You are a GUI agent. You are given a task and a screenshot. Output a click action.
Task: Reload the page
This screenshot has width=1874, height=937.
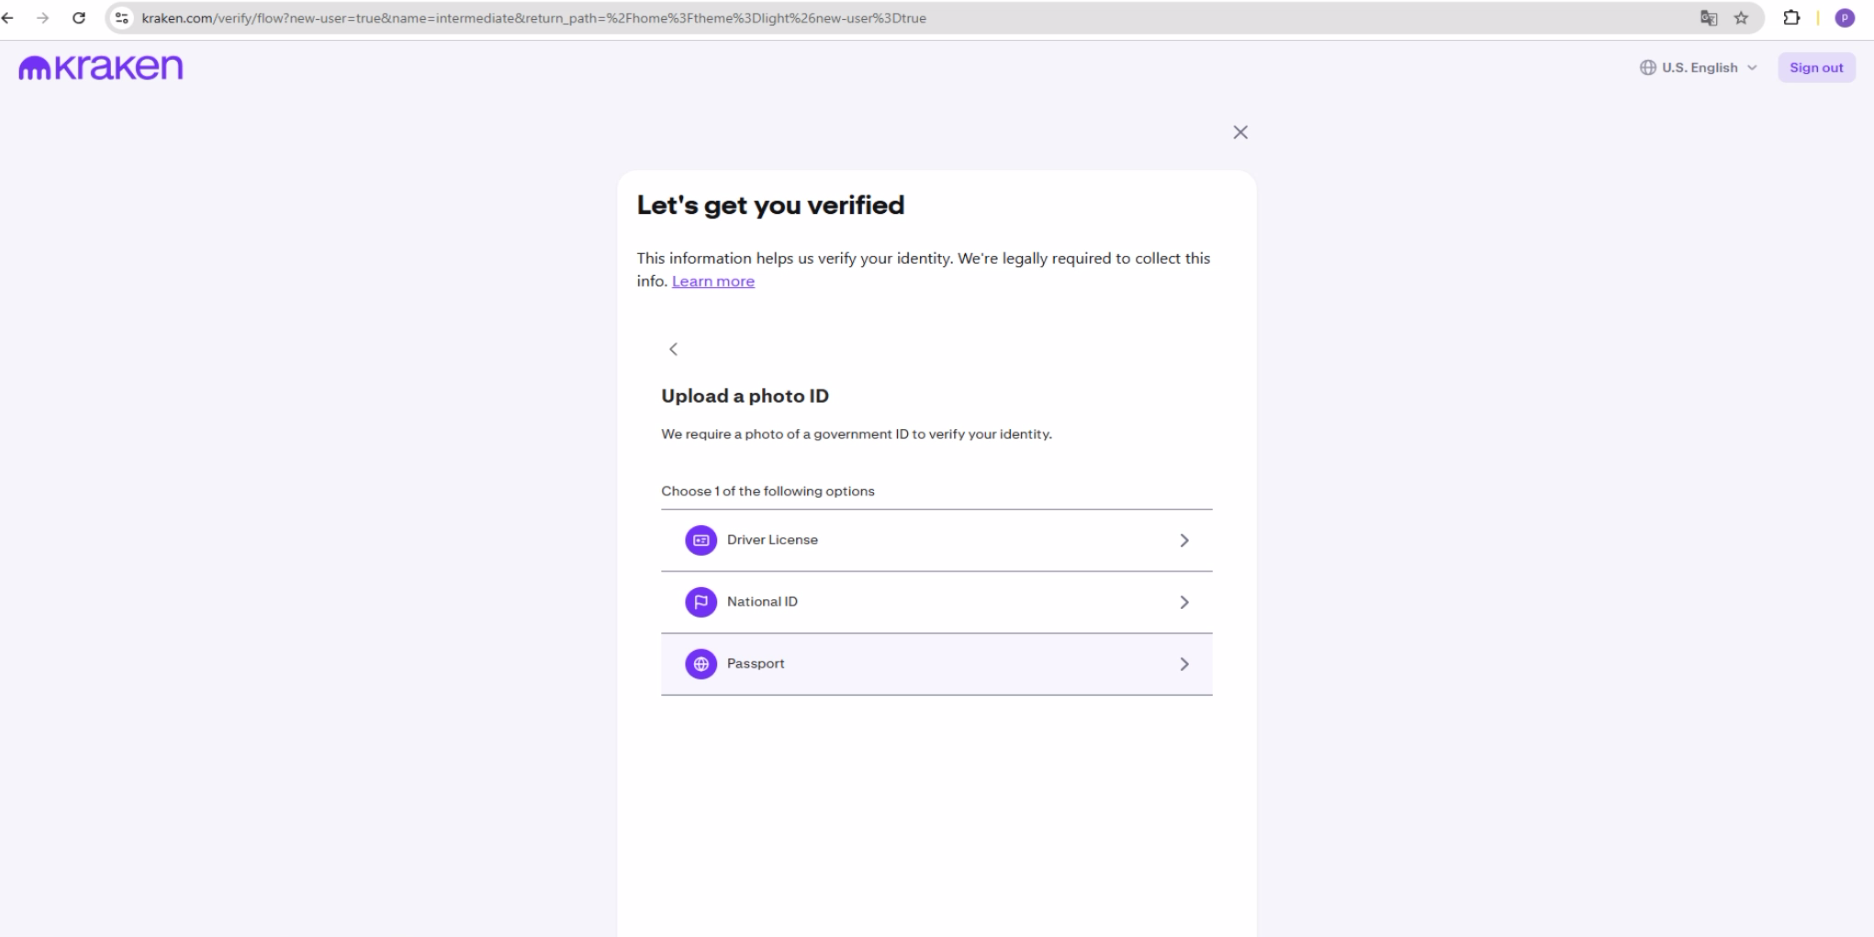tap(79, 18)
